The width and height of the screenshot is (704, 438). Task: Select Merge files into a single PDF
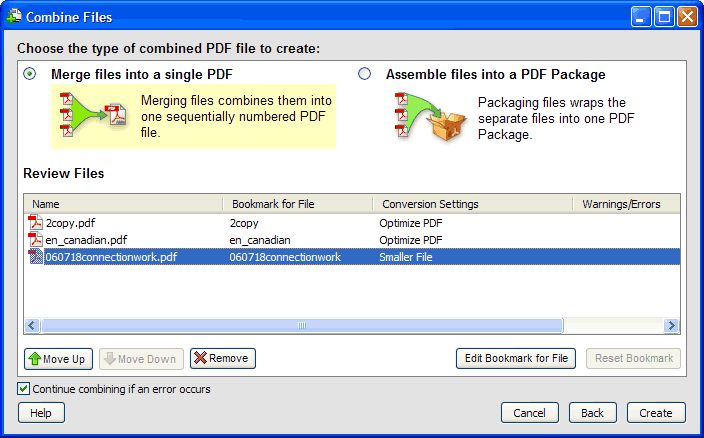tap(30, 74)
